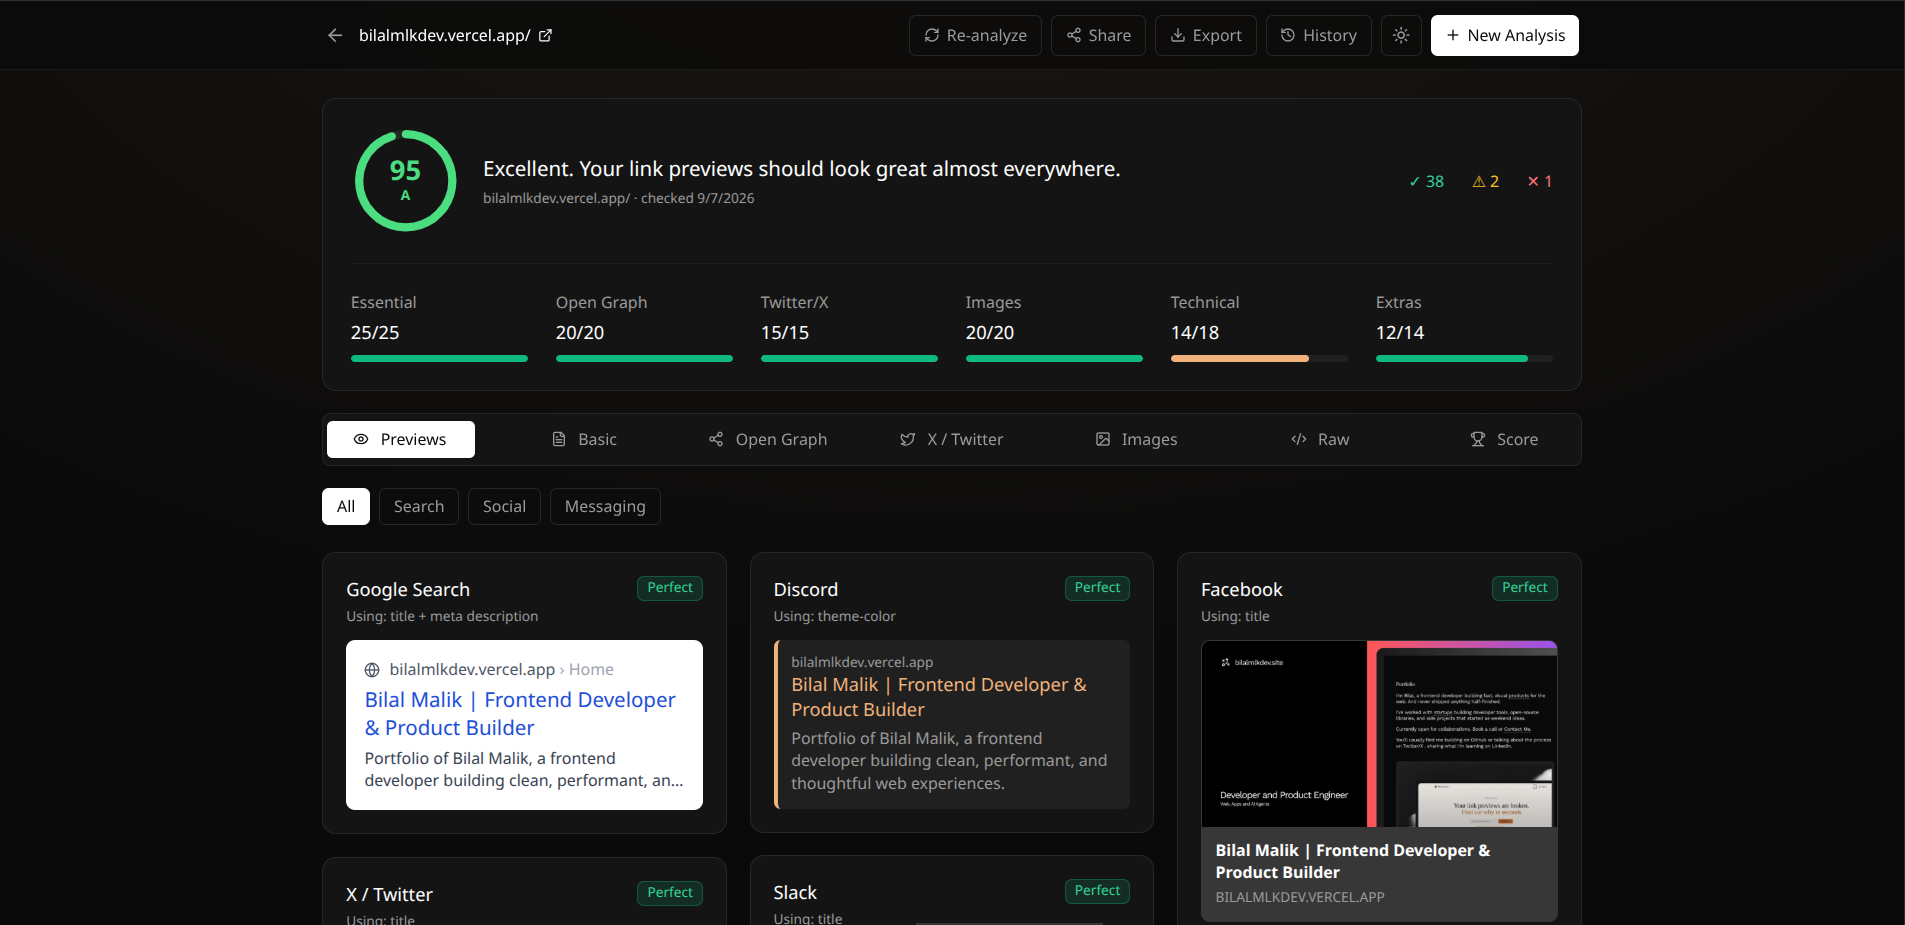Click the 38 passed checks count
This screenshot has height=925, width=1905.
coord(1426,182)
